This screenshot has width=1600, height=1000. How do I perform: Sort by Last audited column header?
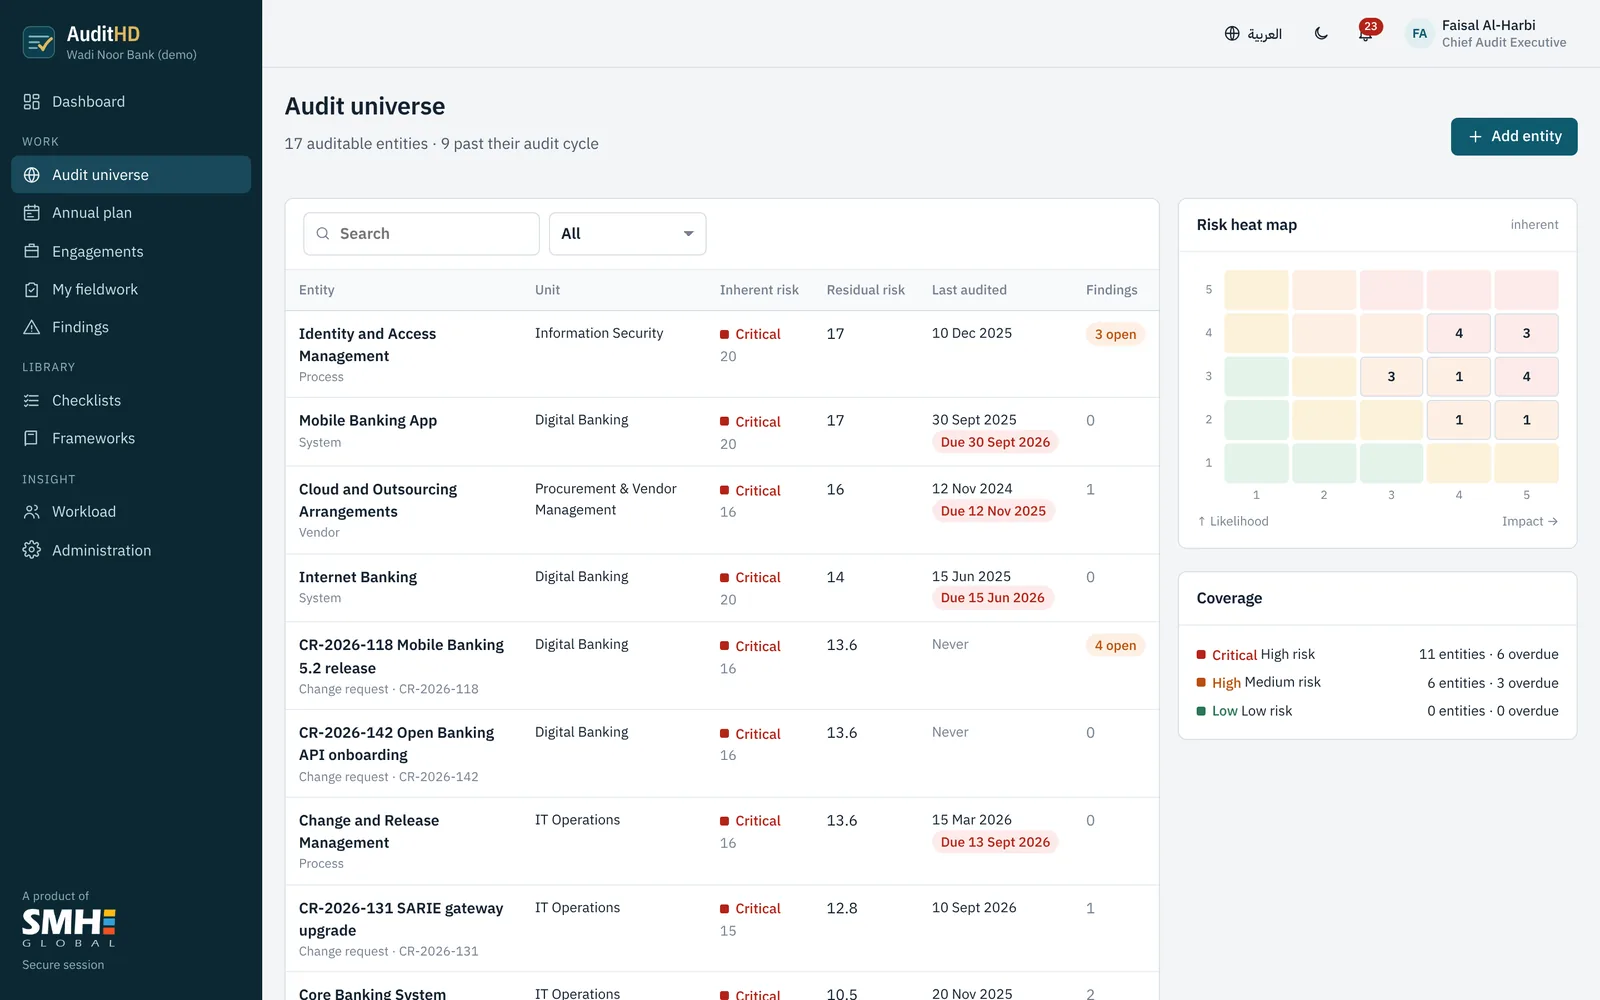(x=969, y=290)
